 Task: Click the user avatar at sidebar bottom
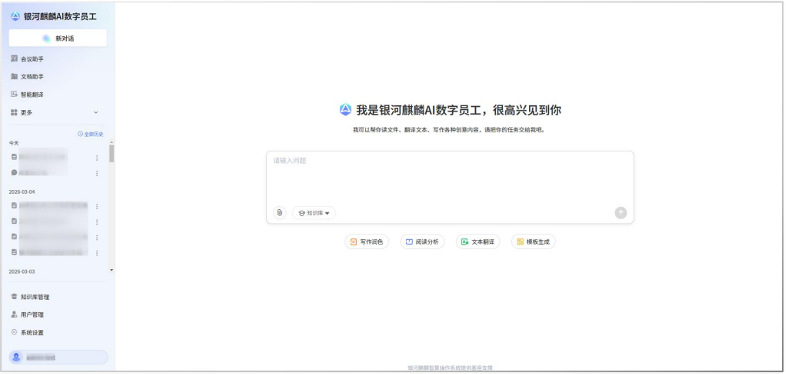coord(17,357)
